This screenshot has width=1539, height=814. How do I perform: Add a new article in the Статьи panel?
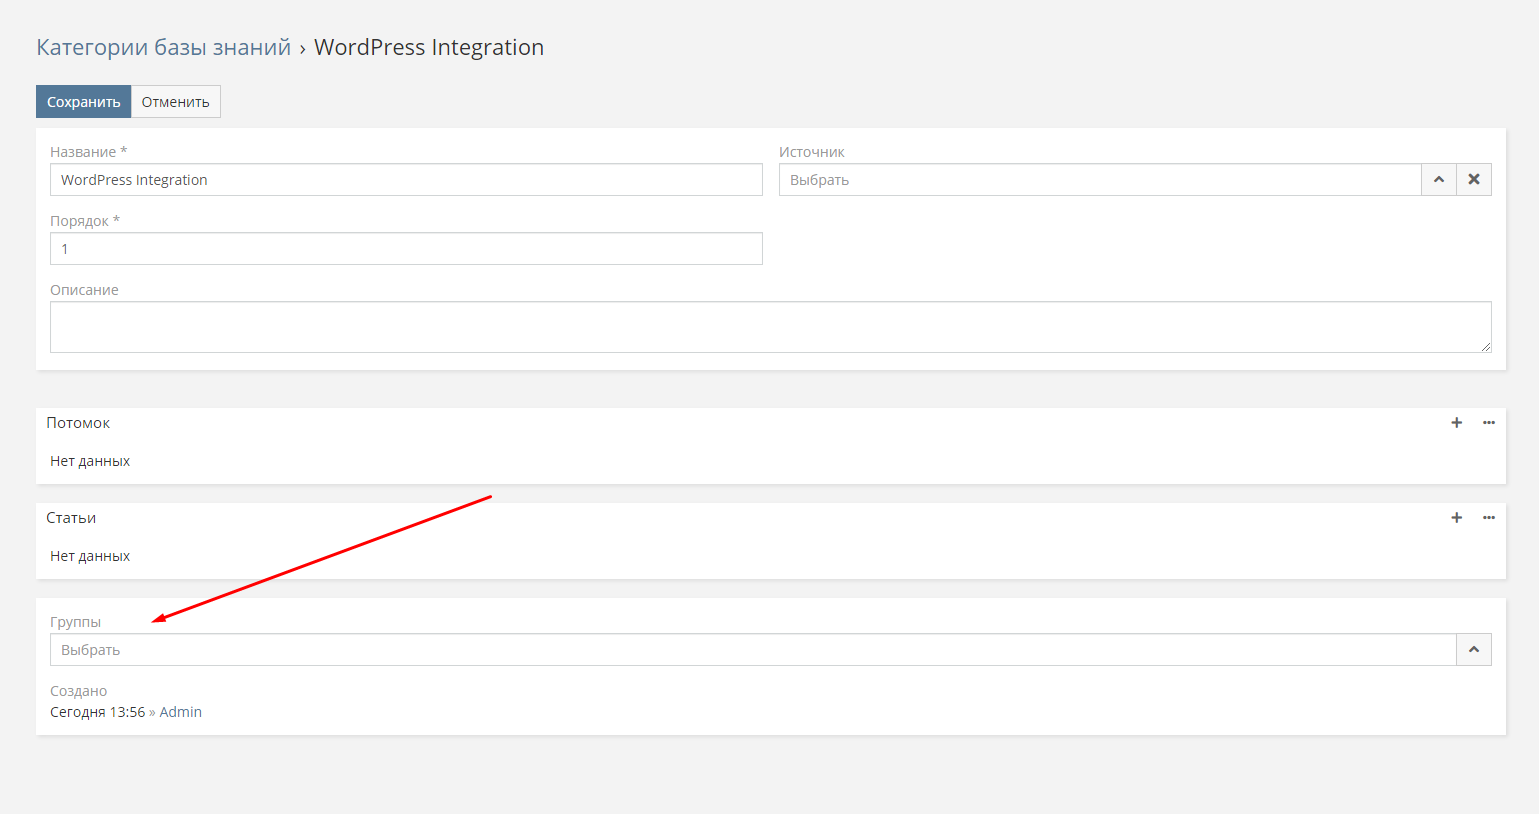[1456, 518]
